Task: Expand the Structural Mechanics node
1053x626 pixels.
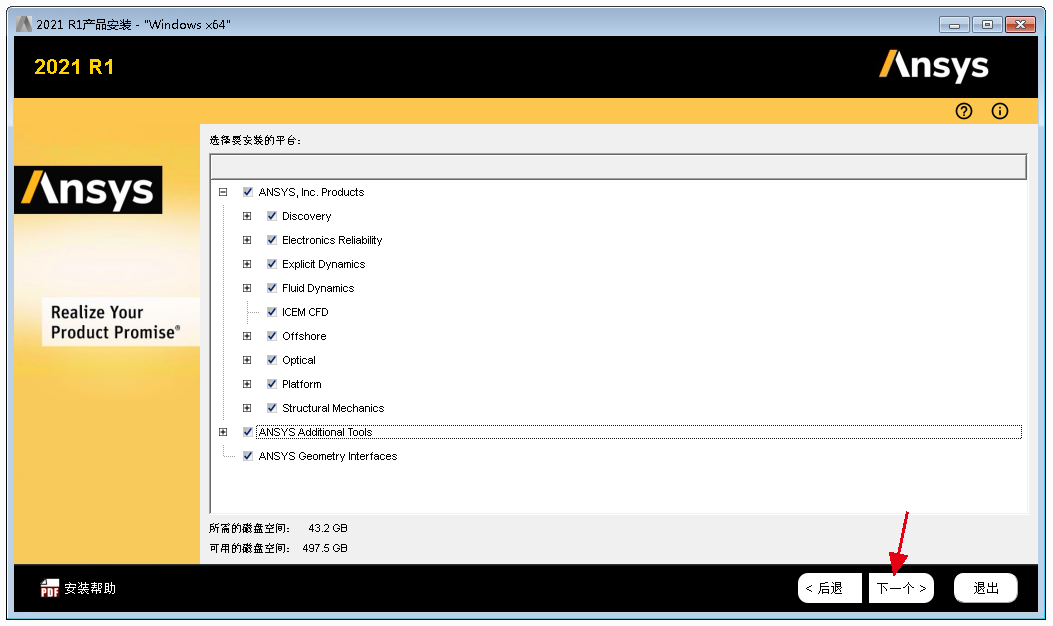Action: coord(247,408)
